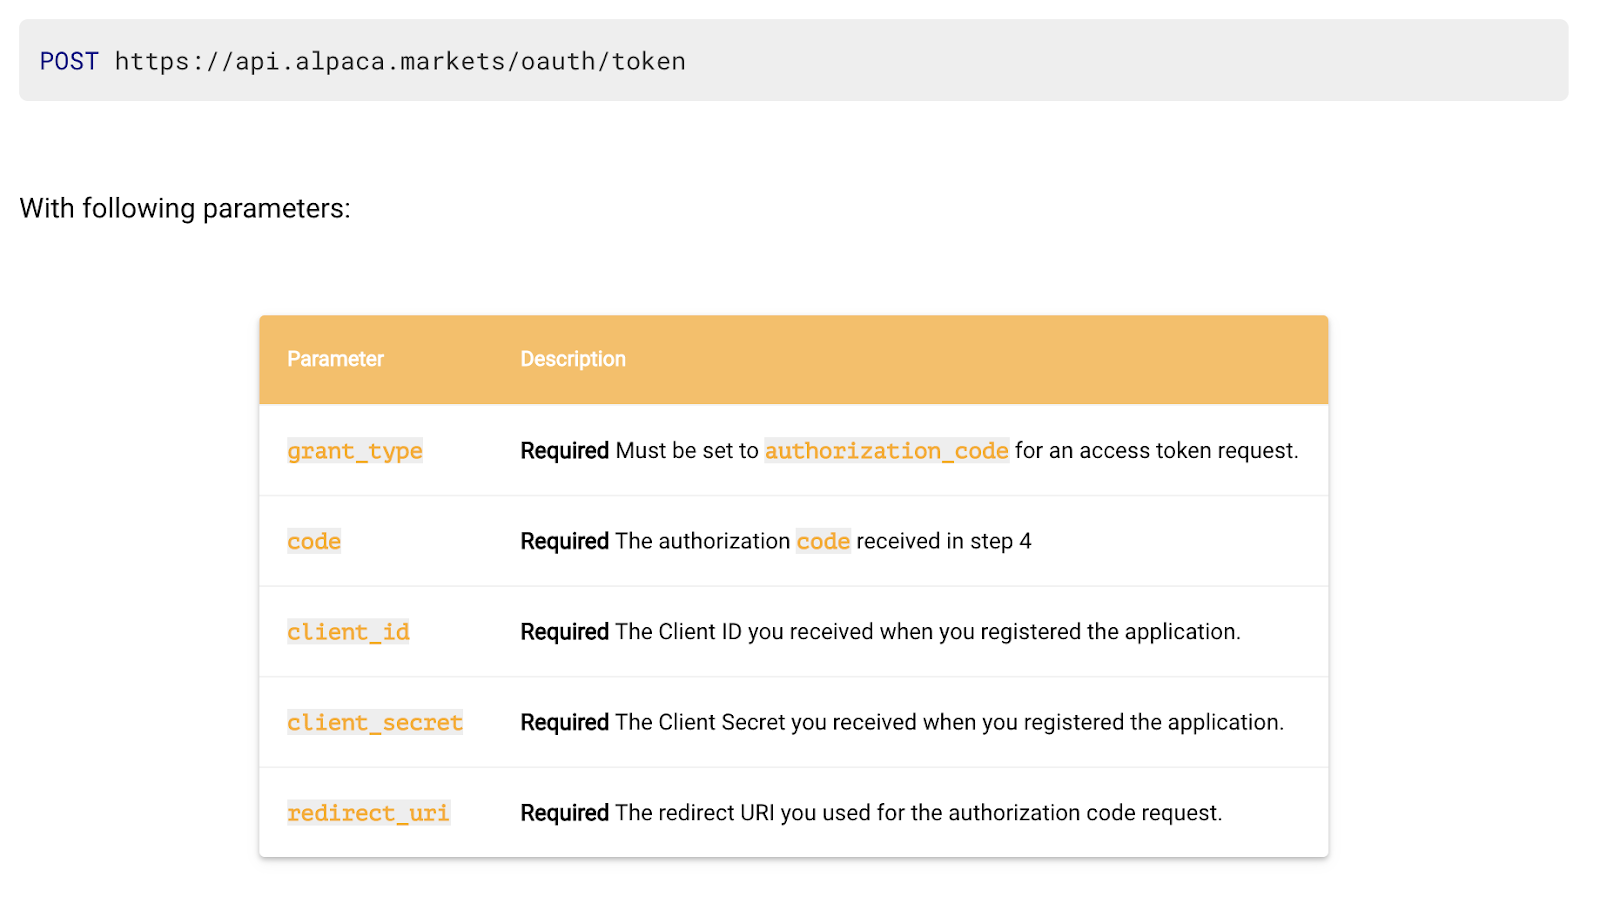Screen dimensions: 1600x897
Task: Click the Description column header
Action: click(573, 359)
